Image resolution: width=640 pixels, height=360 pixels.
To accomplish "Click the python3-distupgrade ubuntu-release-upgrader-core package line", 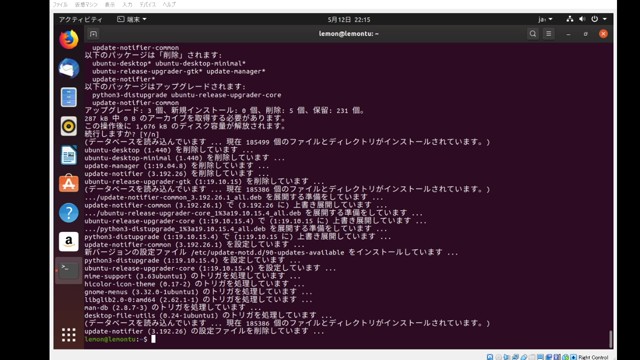I will (187, 95).
